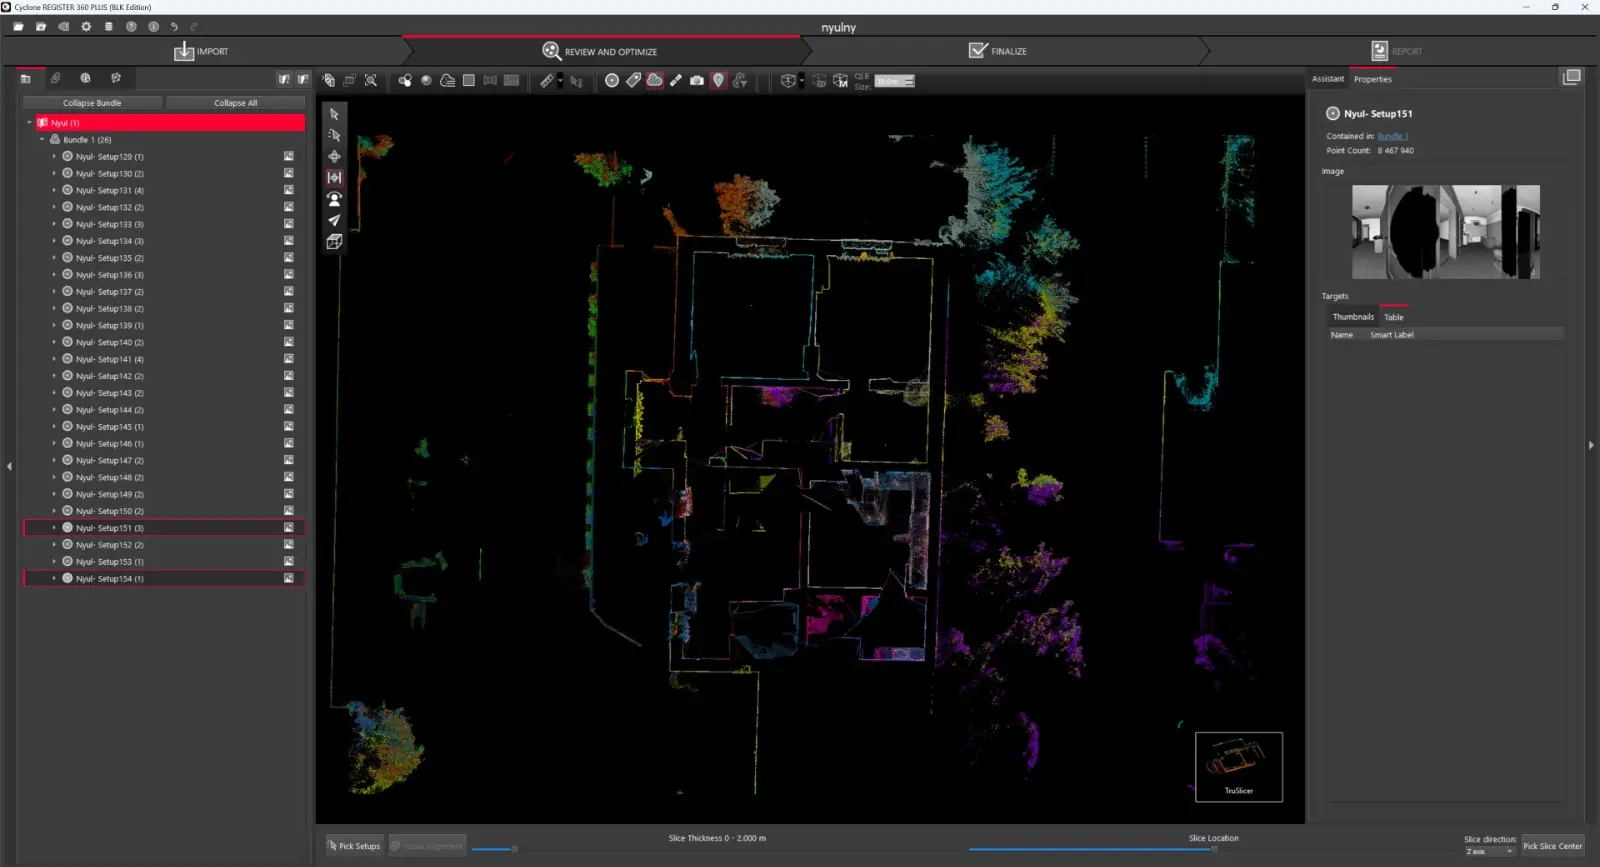Click the Collapse All button
Viewport: 1600px width, 867px height.
coord(235,103)
